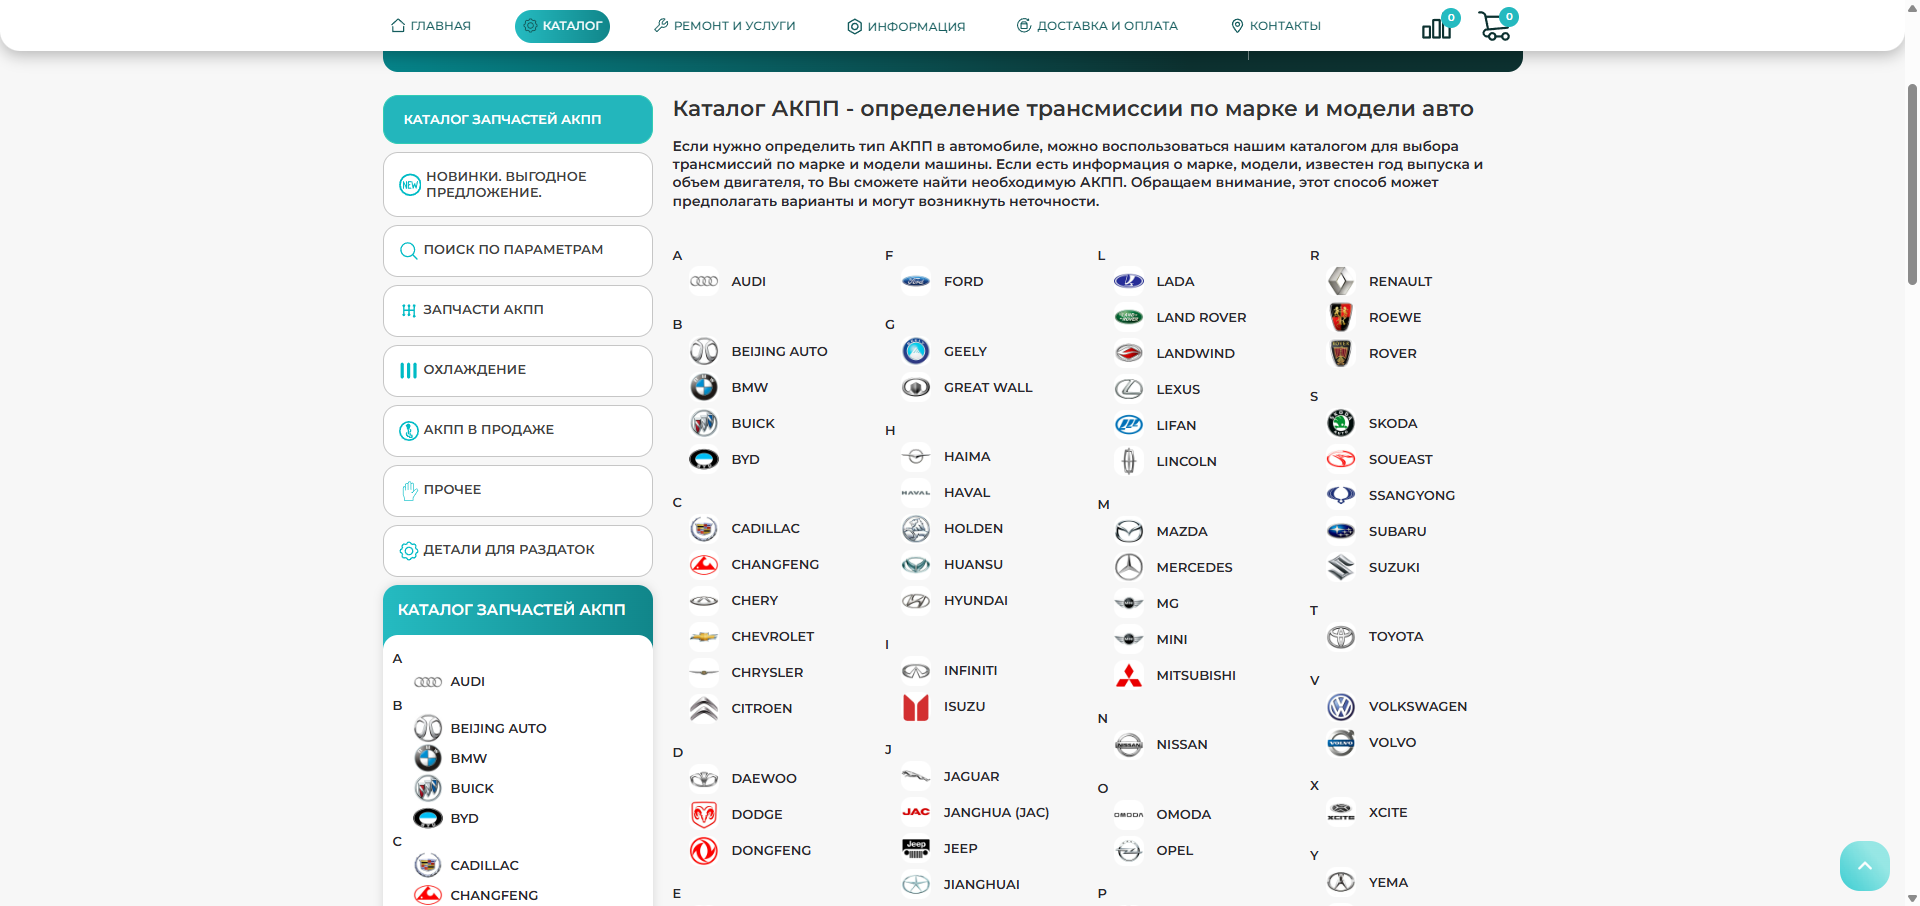Open the SSANGYONG brand link
The height and width of the screenshot is (906, 1920).
click(x=1411, y=495)
